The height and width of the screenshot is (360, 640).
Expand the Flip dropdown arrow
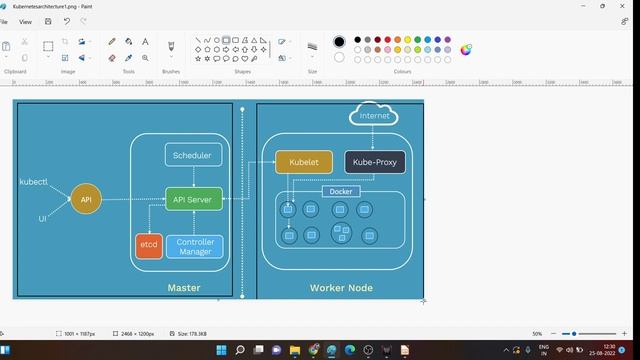(90, 58)
